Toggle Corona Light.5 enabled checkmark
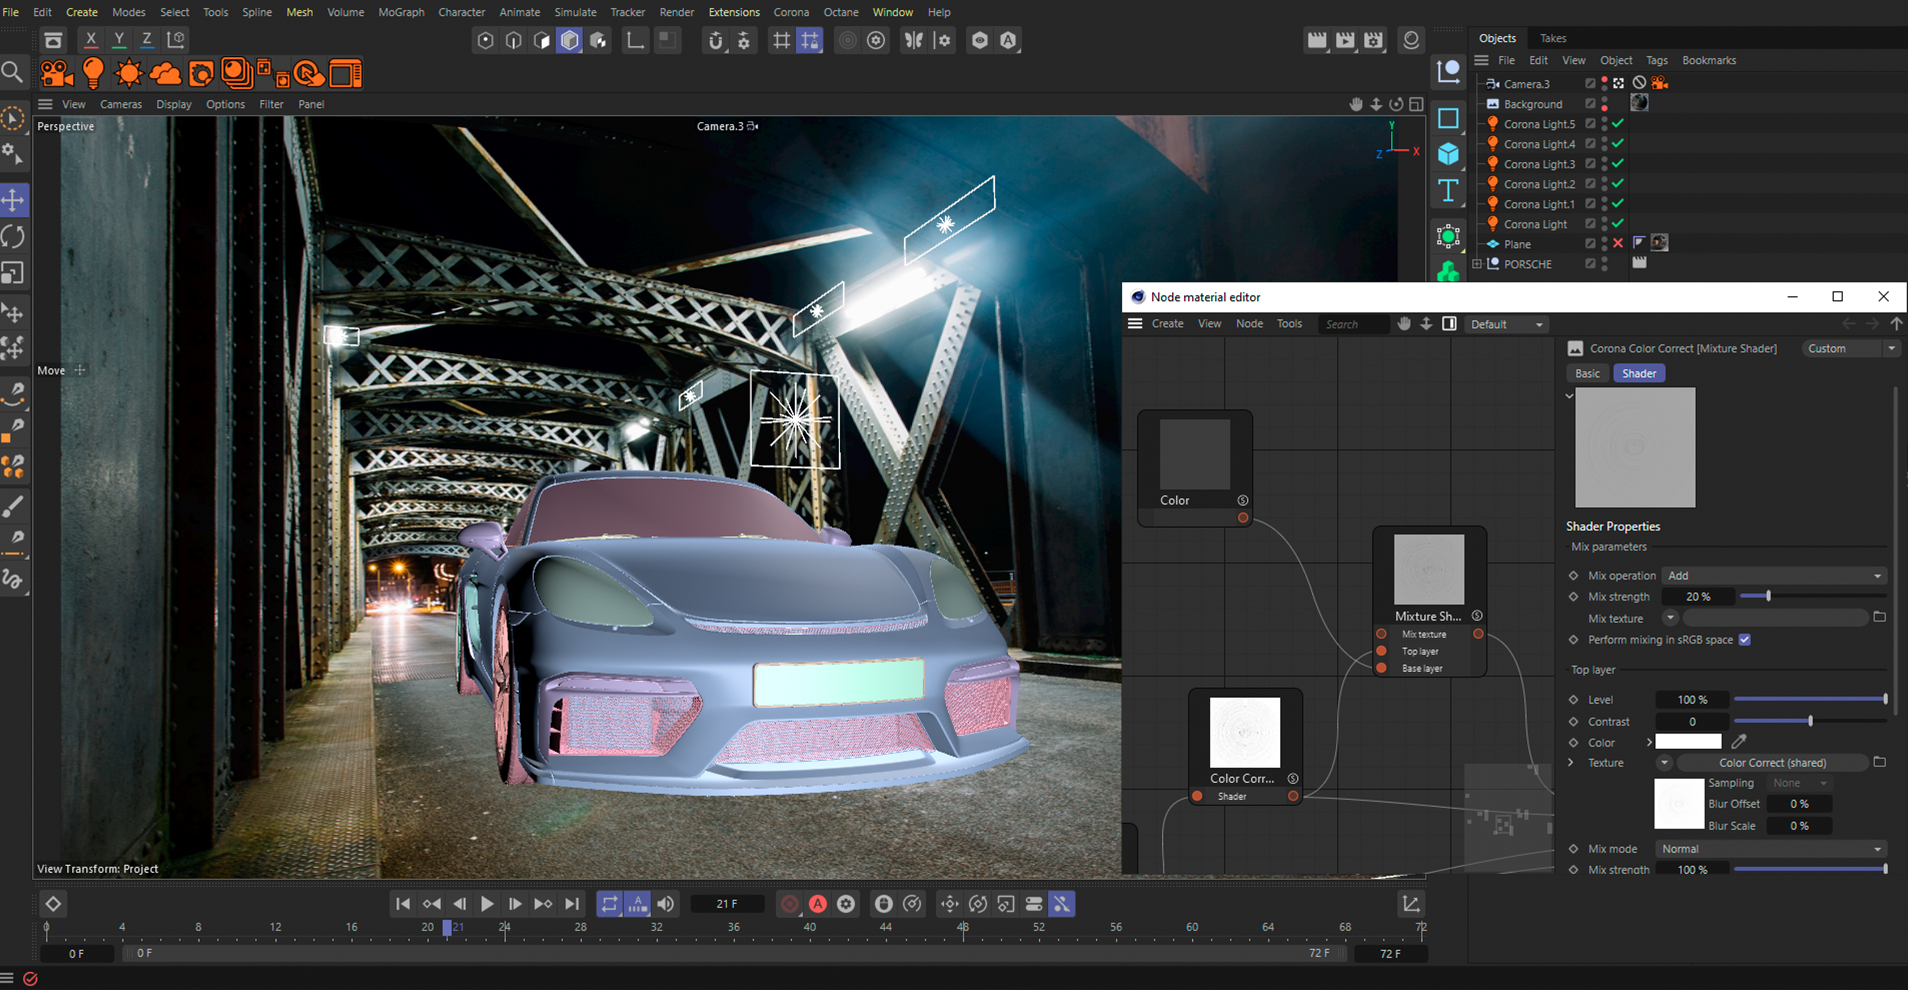 click(x=1618, y=124)
